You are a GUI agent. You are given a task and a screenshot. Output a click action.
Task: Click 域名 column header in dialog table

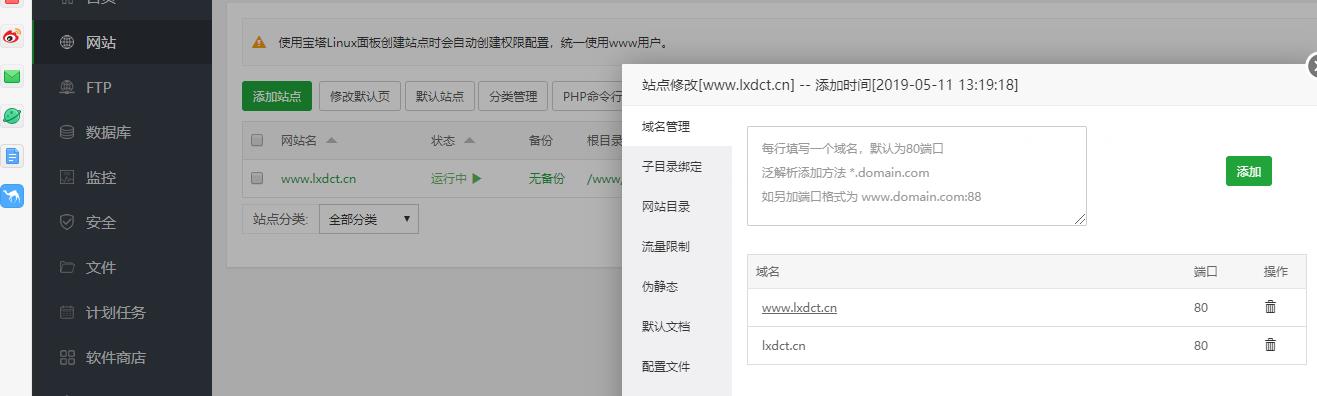coord(768,271)
